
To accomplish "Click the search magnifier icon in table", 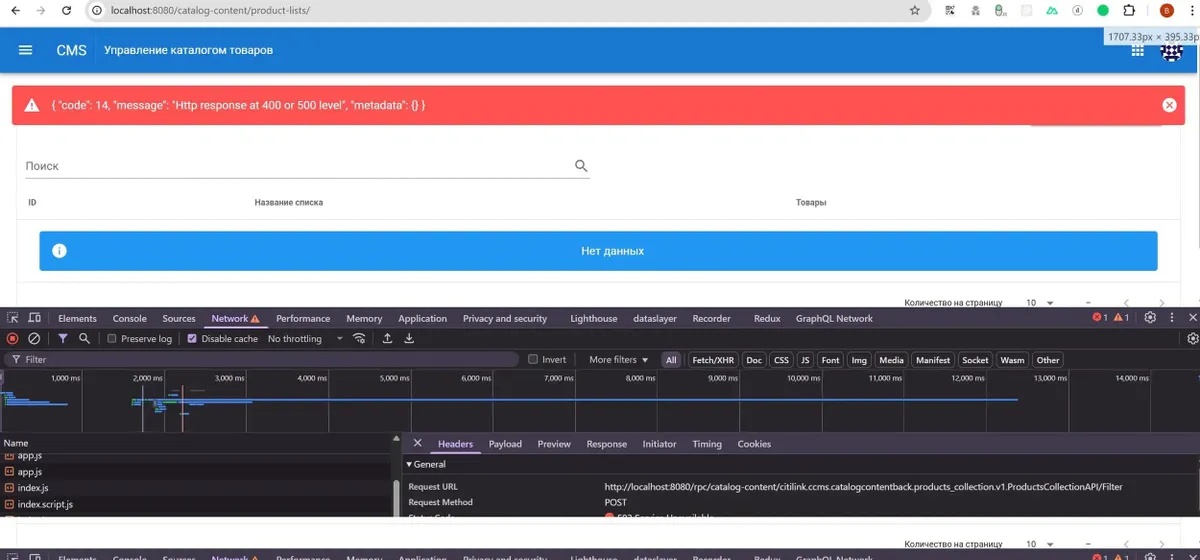I will pos(581,166).
